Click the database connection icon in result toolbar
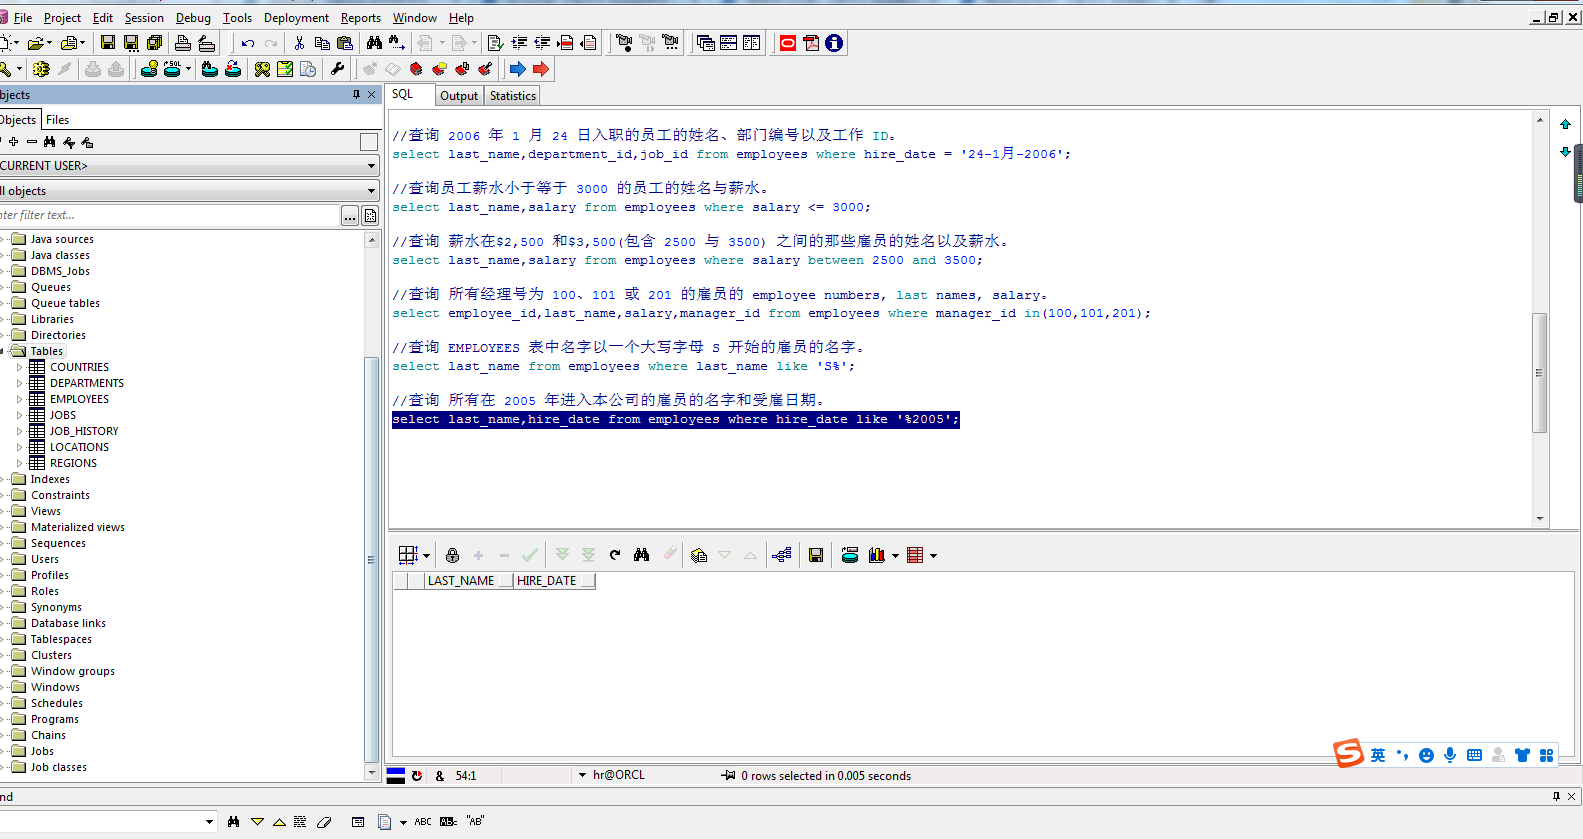The width and height of the screenshot is (1583, 839). tap(850, 555)
